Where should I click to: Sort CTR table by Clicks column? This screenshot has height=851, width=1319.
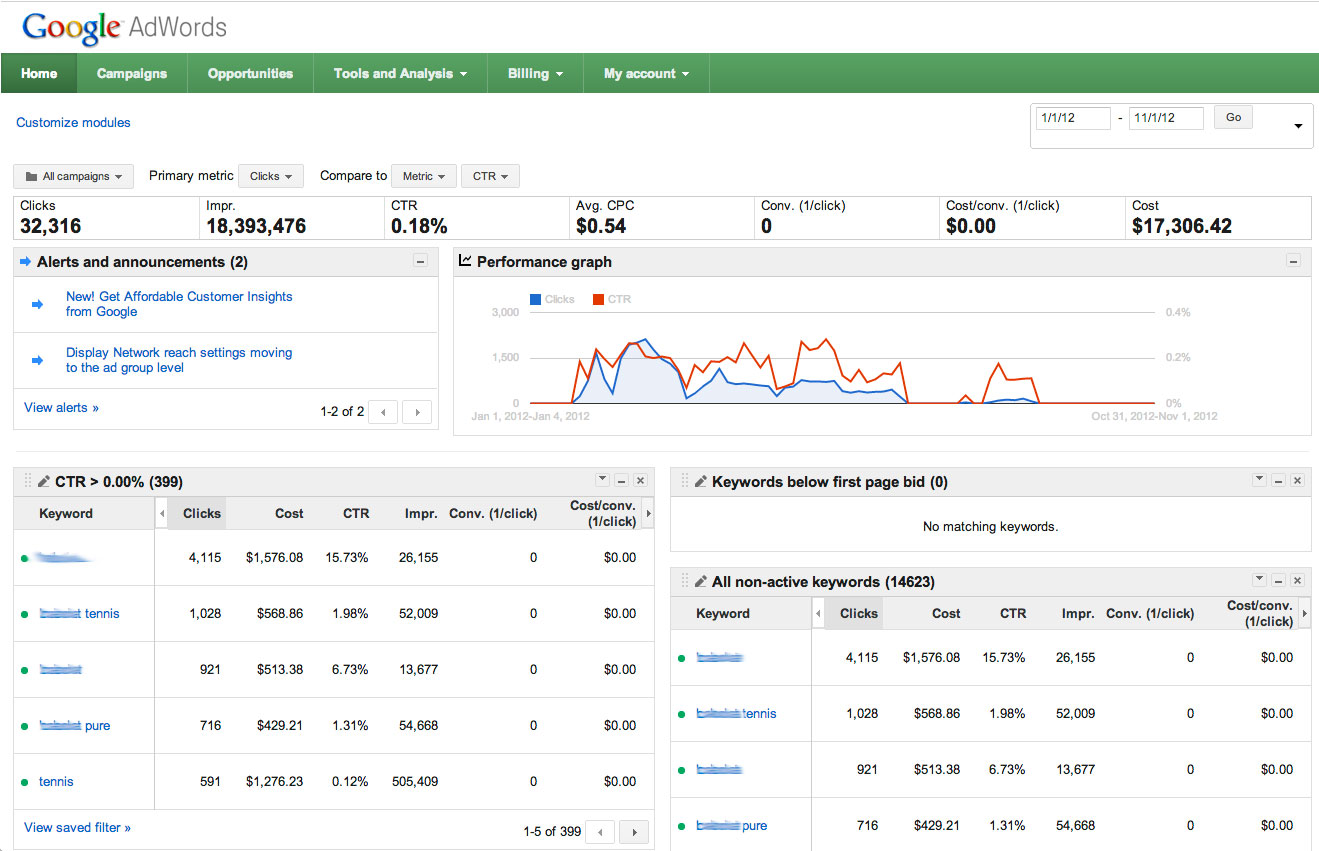[x=201, y=513]
